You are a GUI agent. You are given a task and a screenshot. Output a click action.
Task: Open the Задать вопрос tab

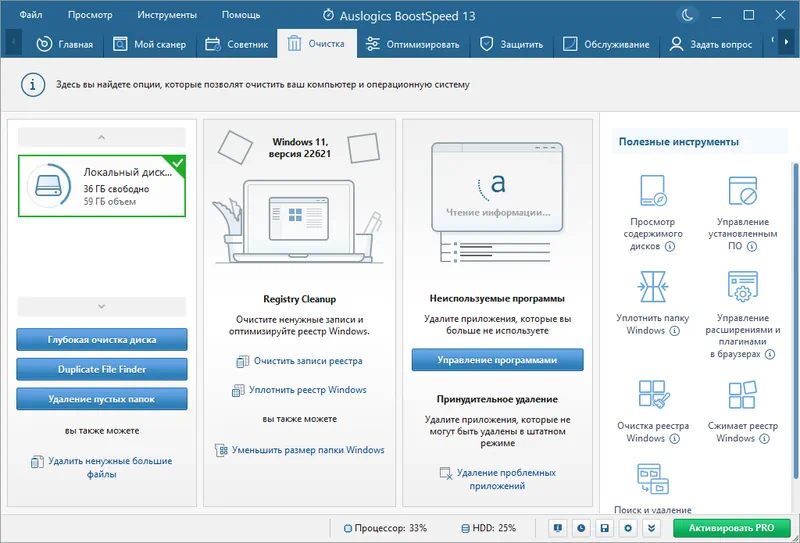click(711, 44)
